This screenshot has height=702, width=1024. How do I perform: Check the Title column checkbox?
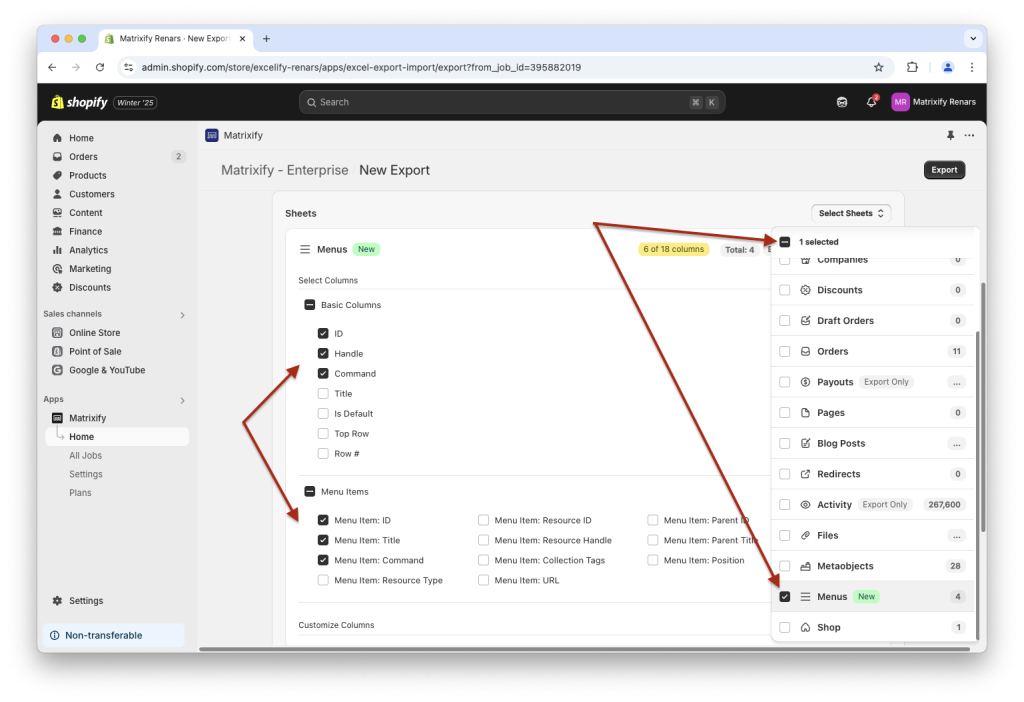324,393
